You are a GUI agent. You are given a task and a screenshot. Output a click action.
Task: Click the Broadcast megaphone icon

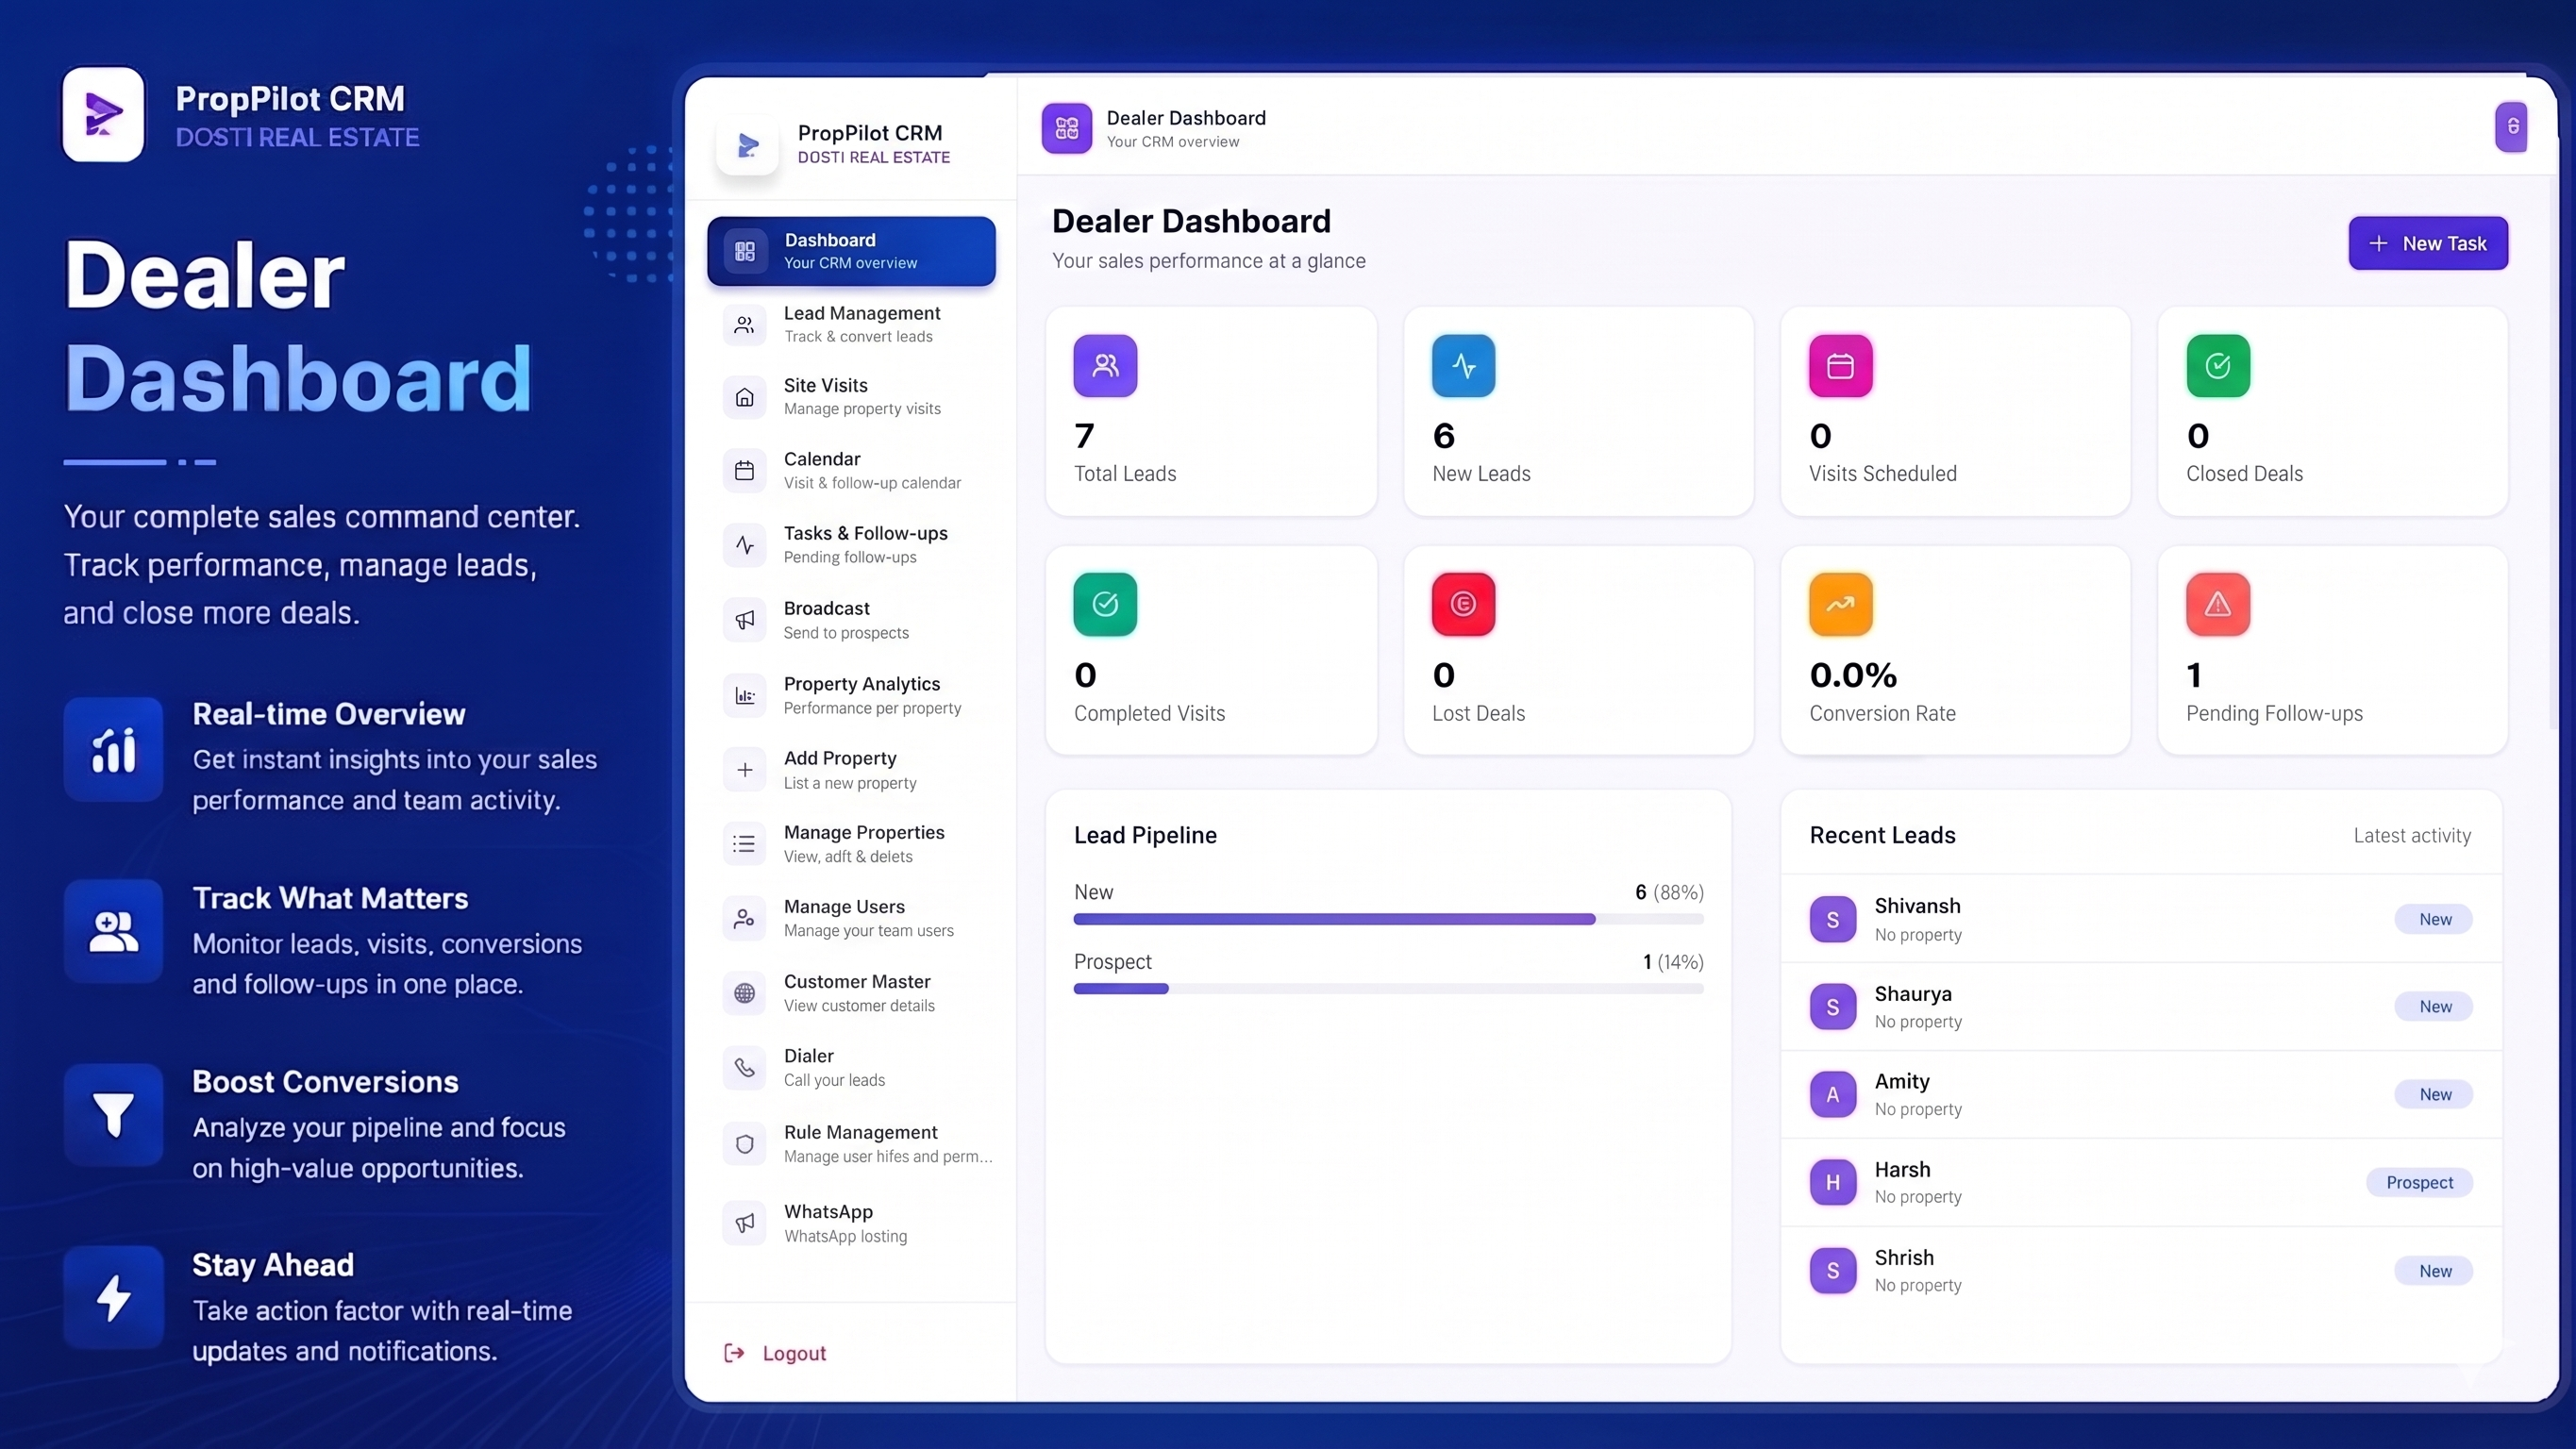744,620
